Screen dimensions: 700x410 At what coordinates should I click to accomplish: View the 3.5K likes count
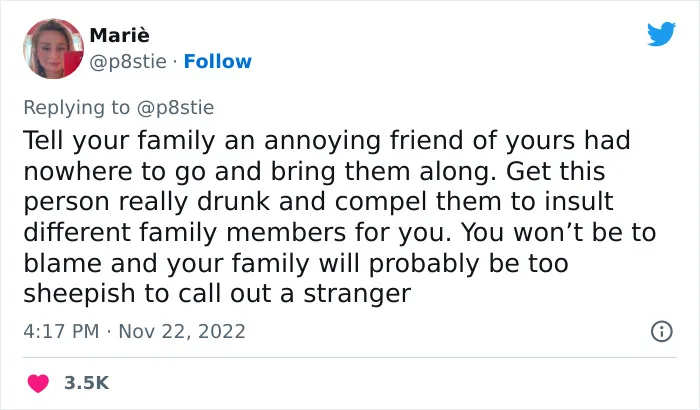[87, 383]
